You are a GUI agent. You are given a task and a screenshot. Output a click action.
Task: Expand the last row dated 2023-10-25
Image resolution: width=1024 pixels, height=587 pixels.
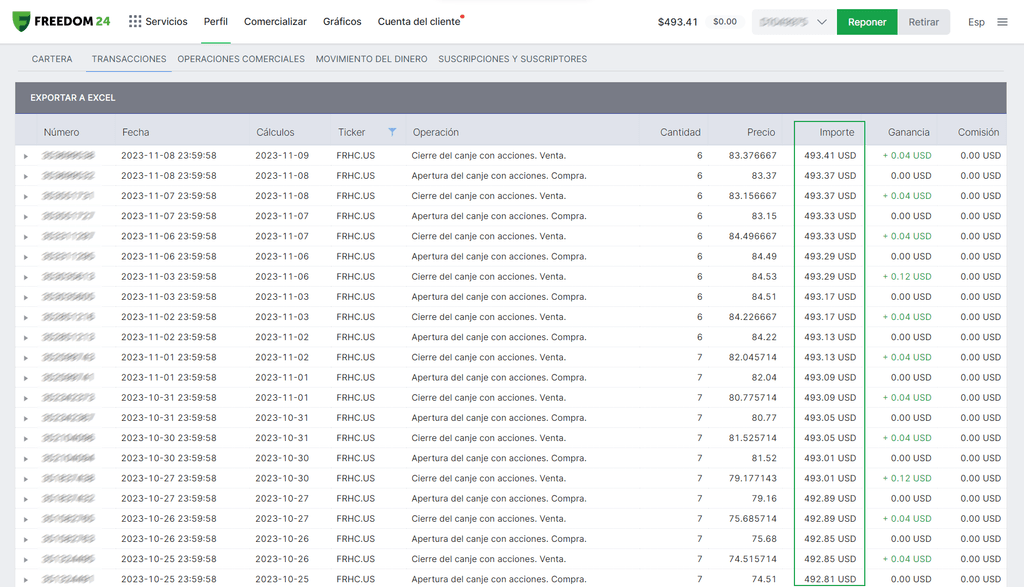(26, 578)
